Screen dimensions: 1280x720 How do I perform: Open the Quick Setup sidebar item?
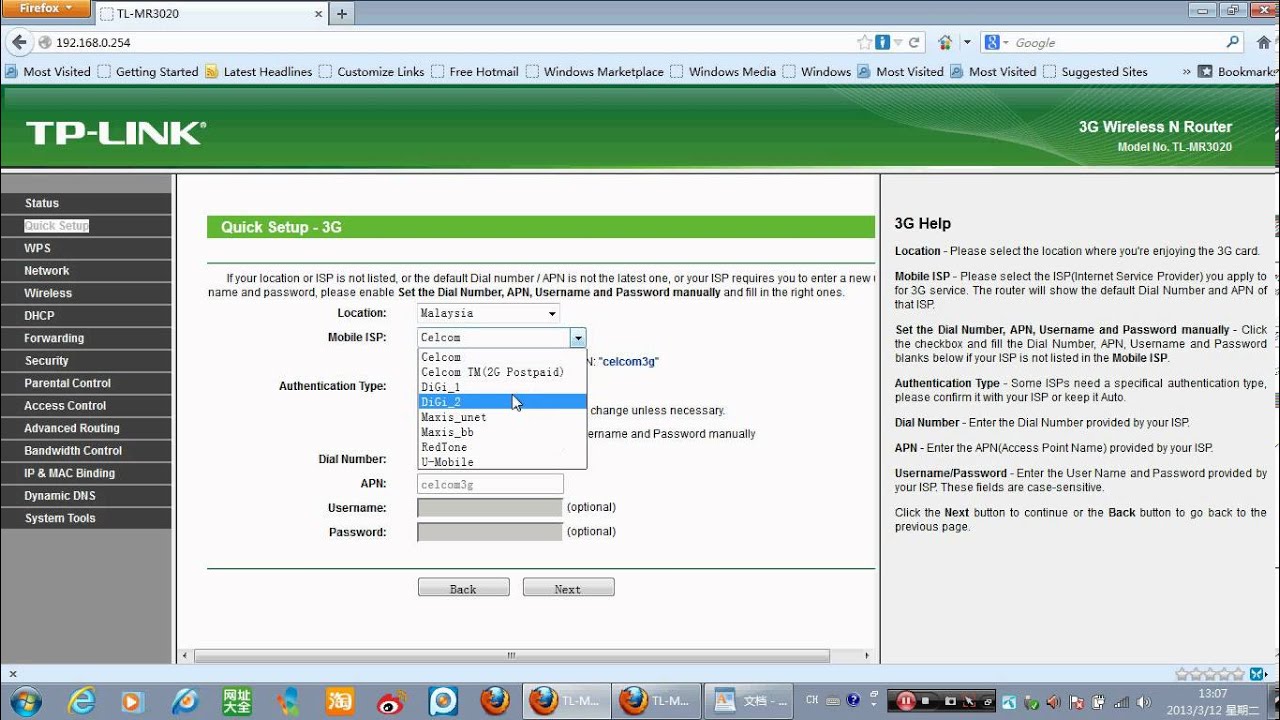tap(86, 226)
